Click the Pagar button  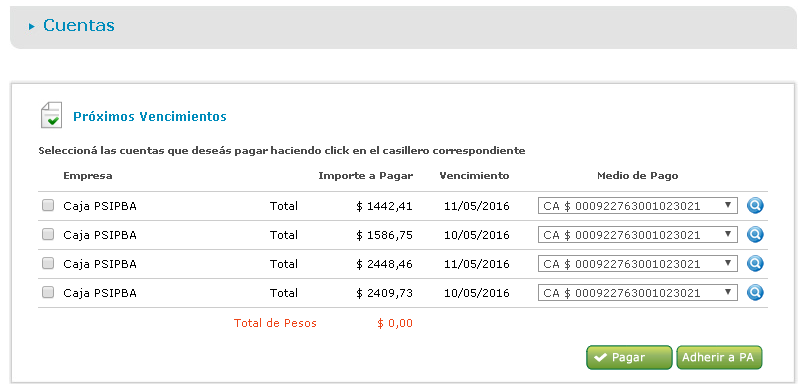pos(629,357)
